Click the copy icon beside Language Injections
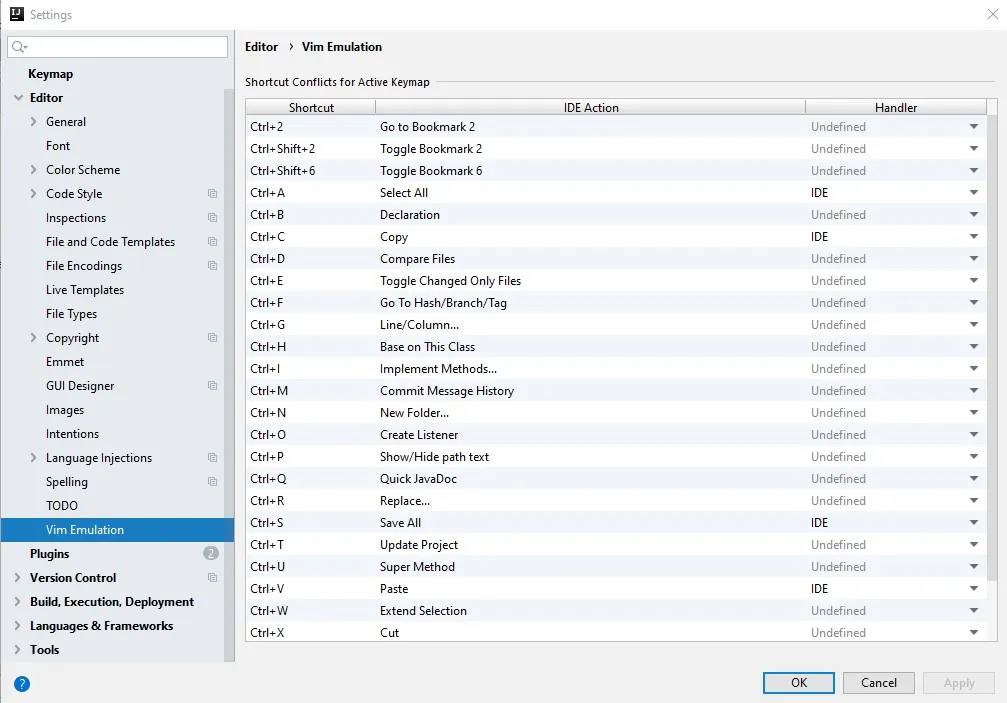This screenshot has height=703, width=1007. coord(213,458)
